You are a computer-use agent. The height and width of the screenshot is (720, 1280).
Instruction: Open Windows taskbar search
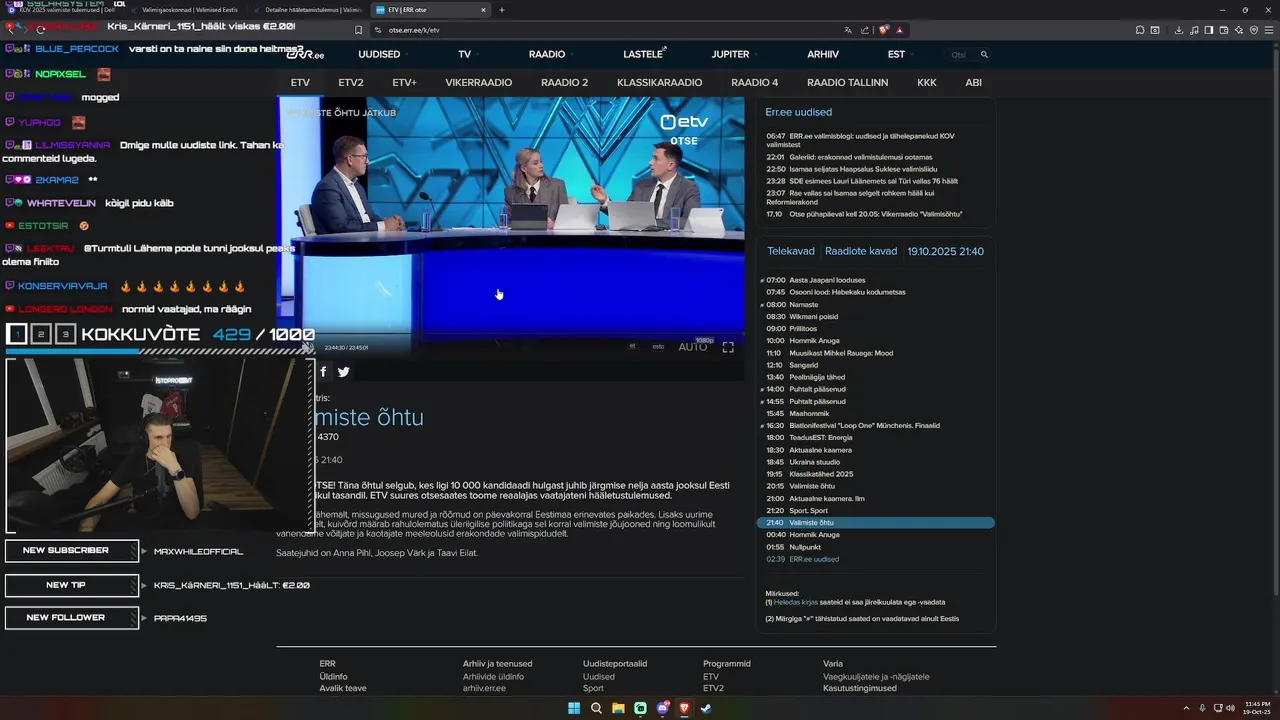pyautogui.click(x=596, y=708)
